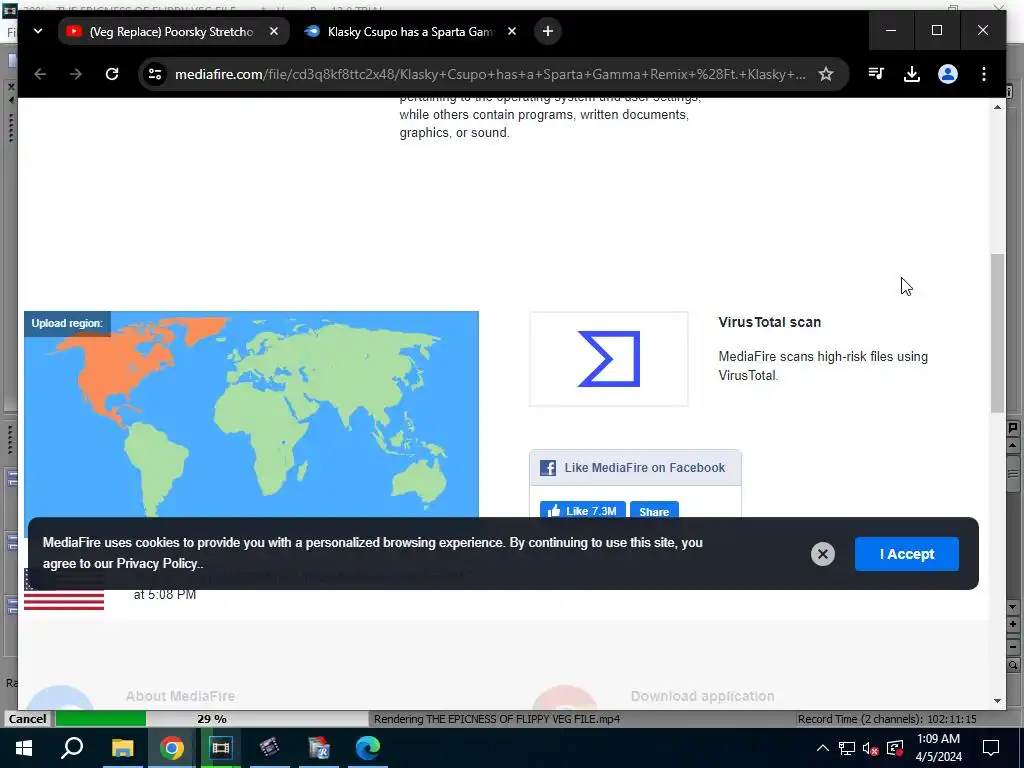Image resolution: width=1024 pixels, height=768 pixels.
Task: Open Chrome downloads icon
Action: pos(912,74)
